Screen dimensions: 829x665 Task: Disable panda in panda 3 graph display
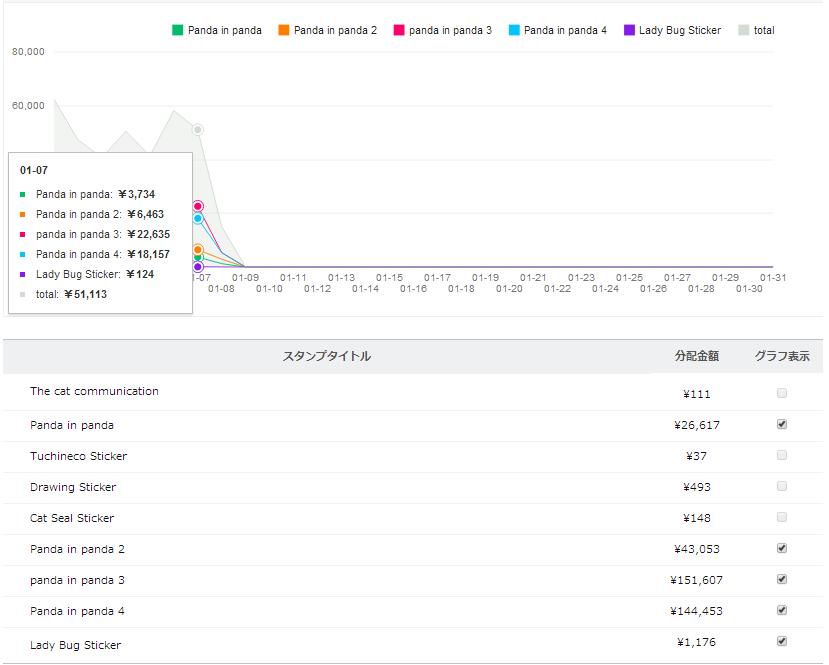pyautogui.click(x=782, y=579)
